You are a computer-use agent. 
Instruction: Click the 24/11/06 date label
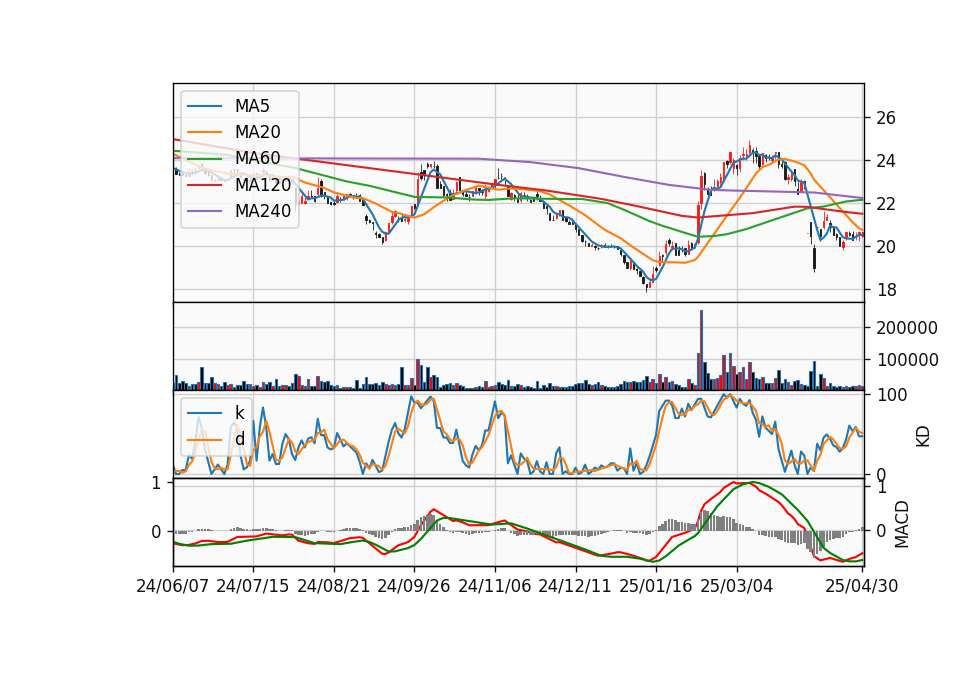[x=495, y=586]
